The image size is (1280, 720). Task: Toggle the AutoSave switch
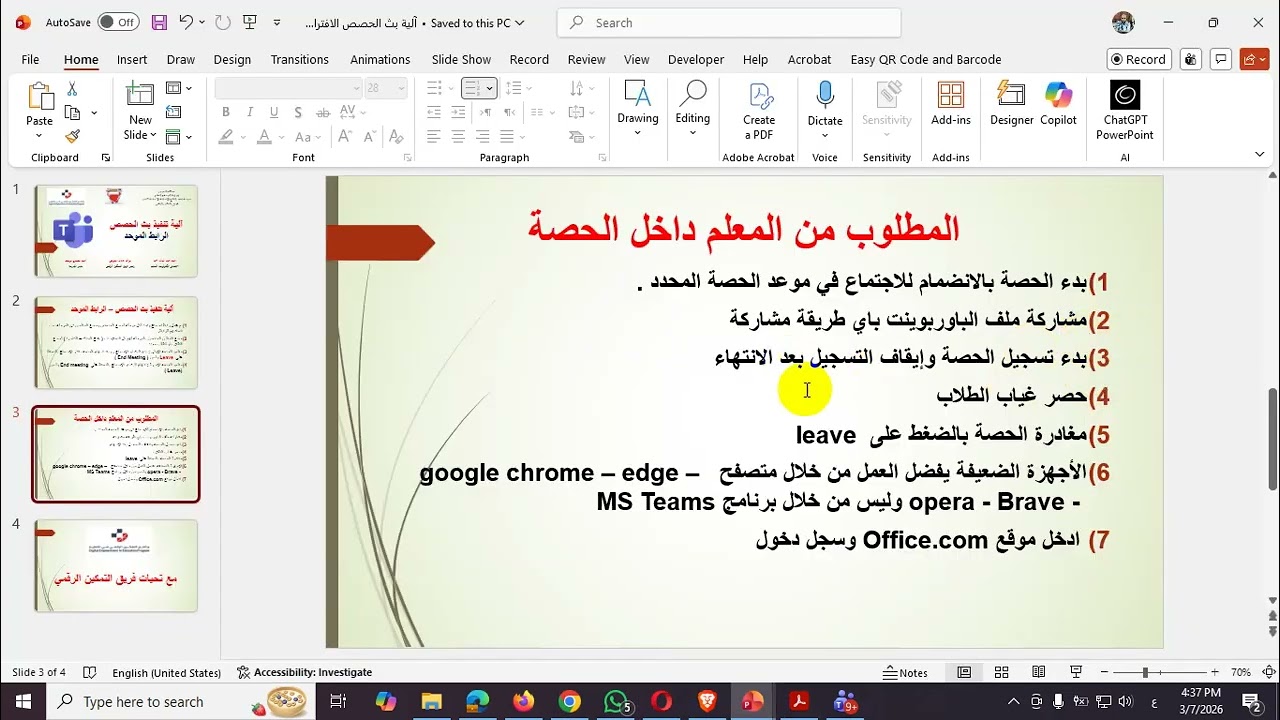(x=119, y=22)
